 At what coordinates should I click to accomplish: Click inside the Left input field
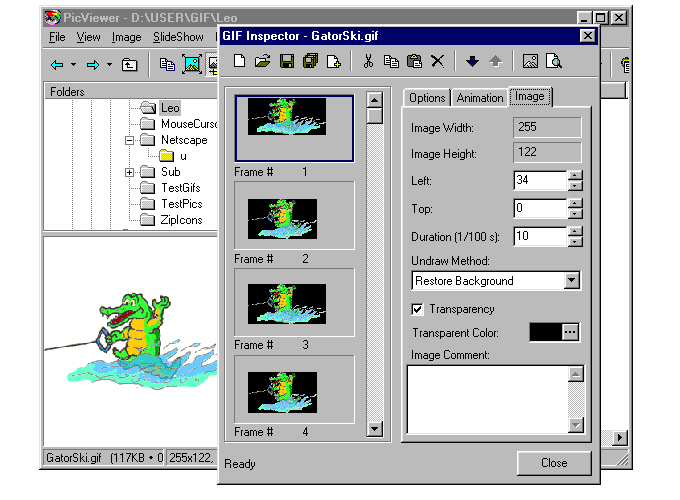point(540,180)
